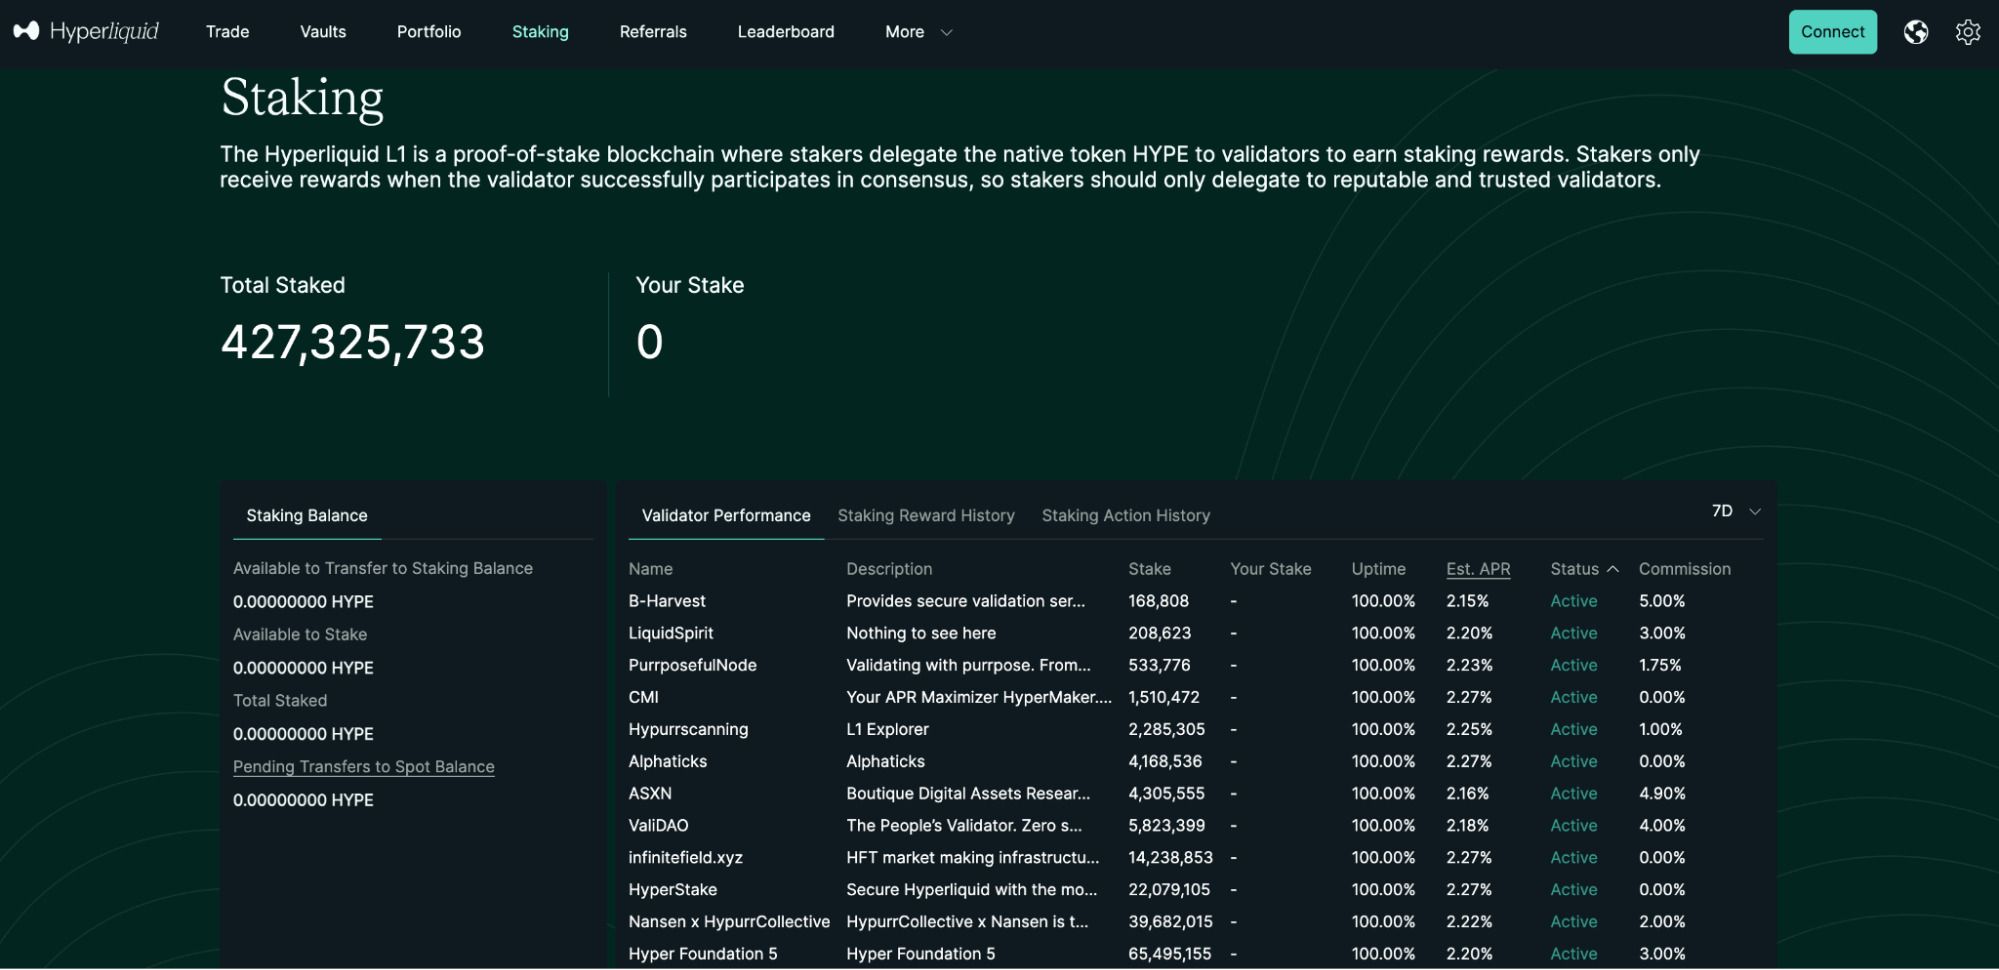Viewport: 1999px width, 970px height.
Task: Open Pending Transfers to Spot Balance link
Action: 363,767
